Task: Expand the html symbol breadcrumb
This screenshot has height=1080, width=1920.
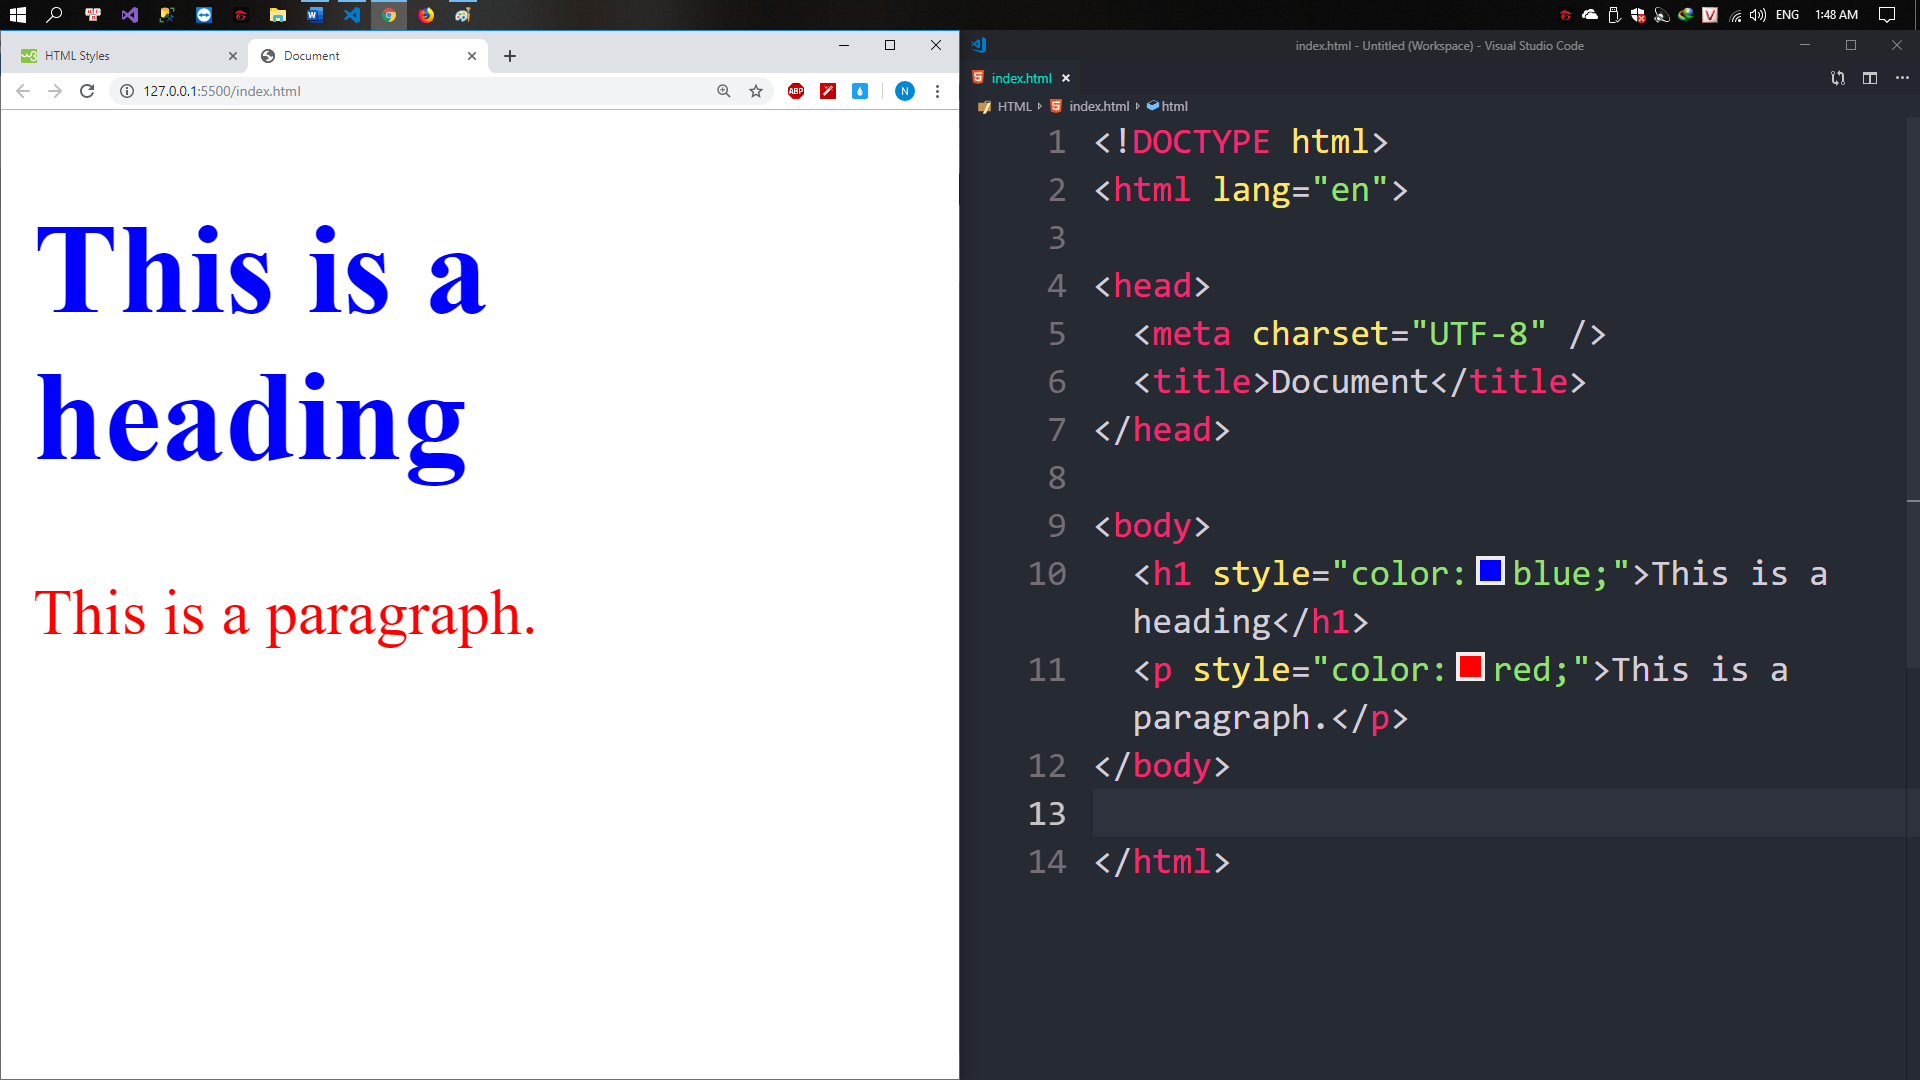Action: pyautogui.click(x=1174, y=106)
